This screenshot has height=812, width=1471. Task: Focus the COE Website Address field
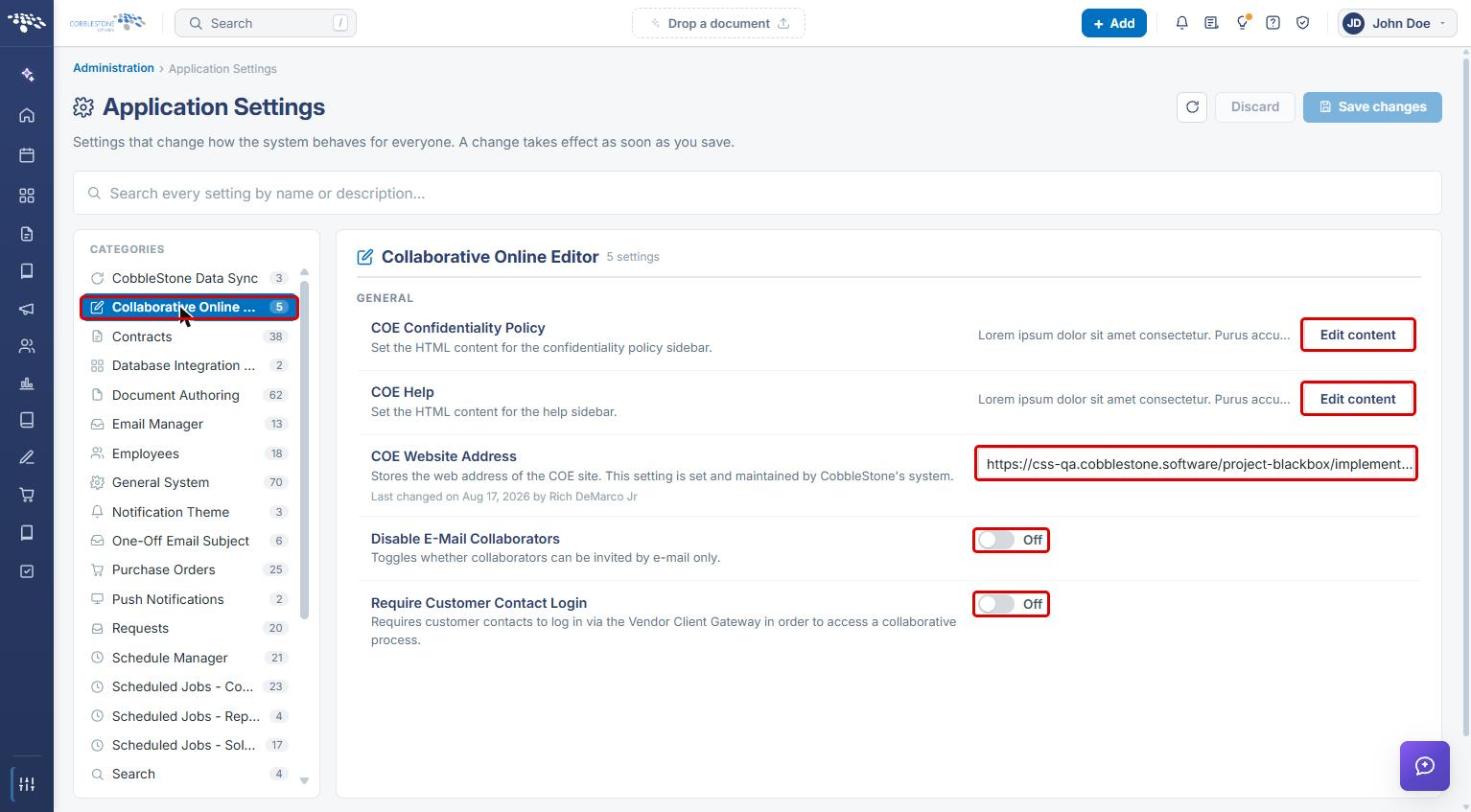[x=1196, y=464]
